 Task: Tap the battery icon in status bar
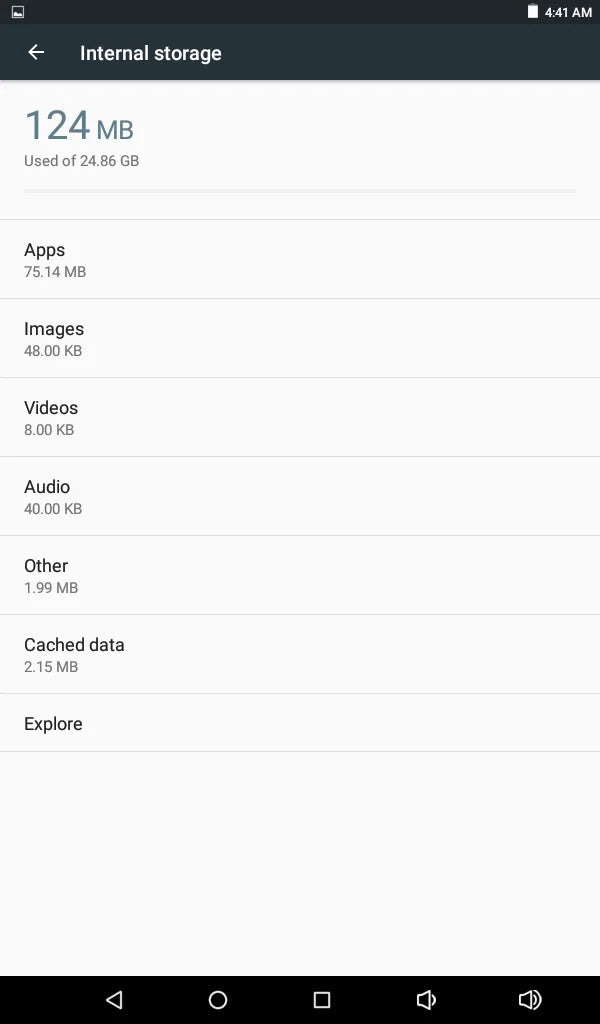tap(533, 12)
